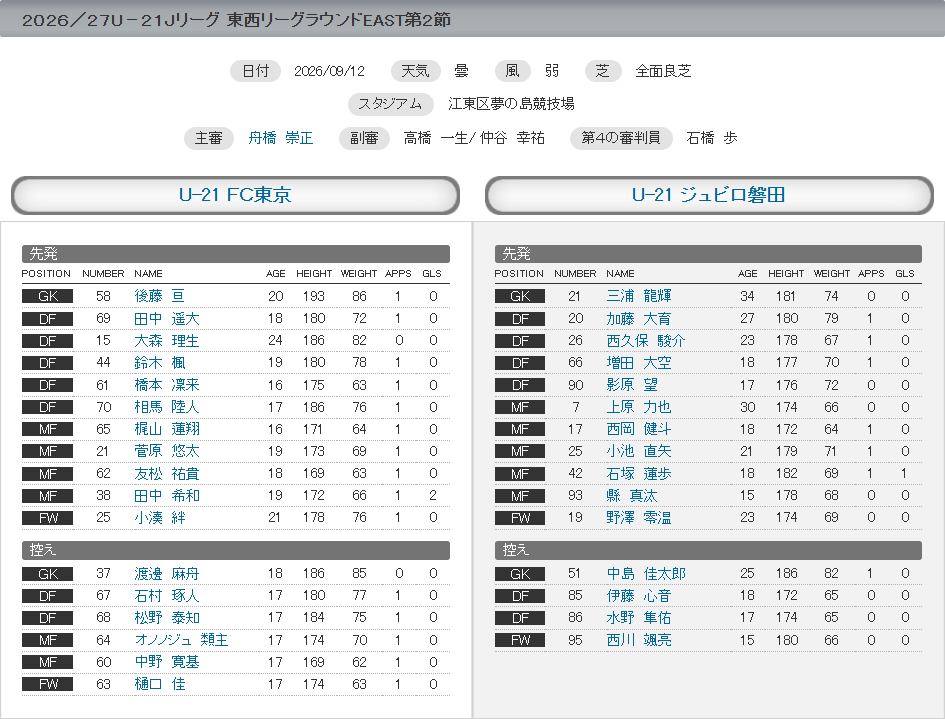
Task: Open player 加藤 大育 profile
Action: pos(639,318)
